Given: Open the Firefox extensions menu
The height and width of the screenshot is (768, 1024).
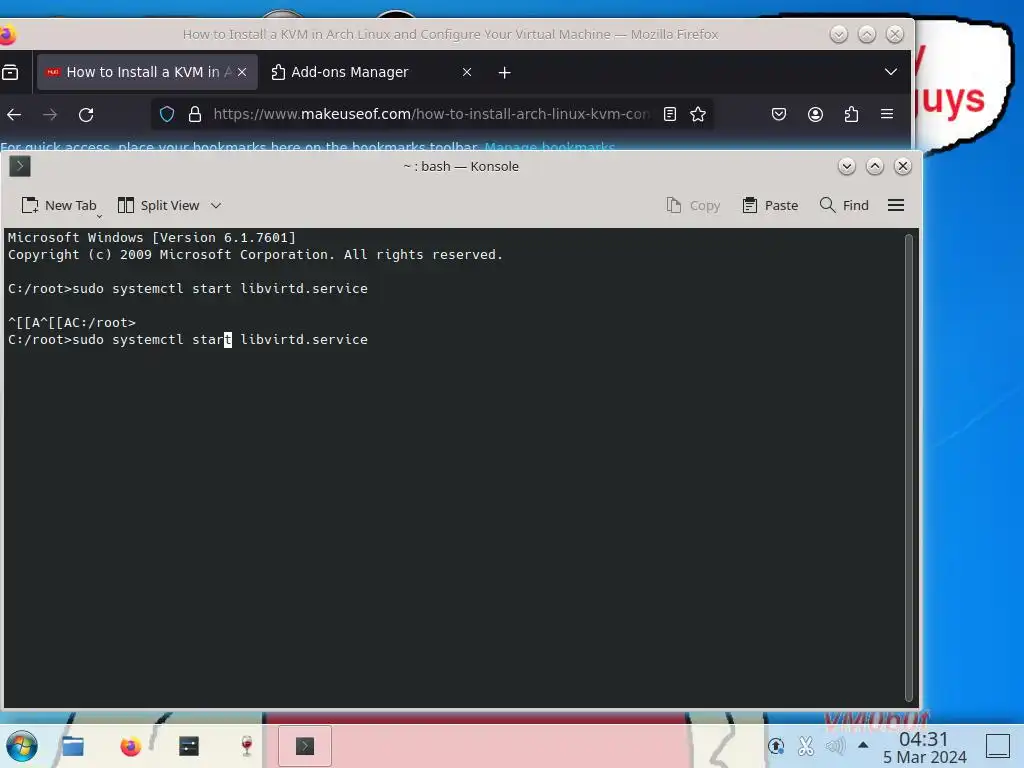Looking at the screenshot, I should point(851,114).
